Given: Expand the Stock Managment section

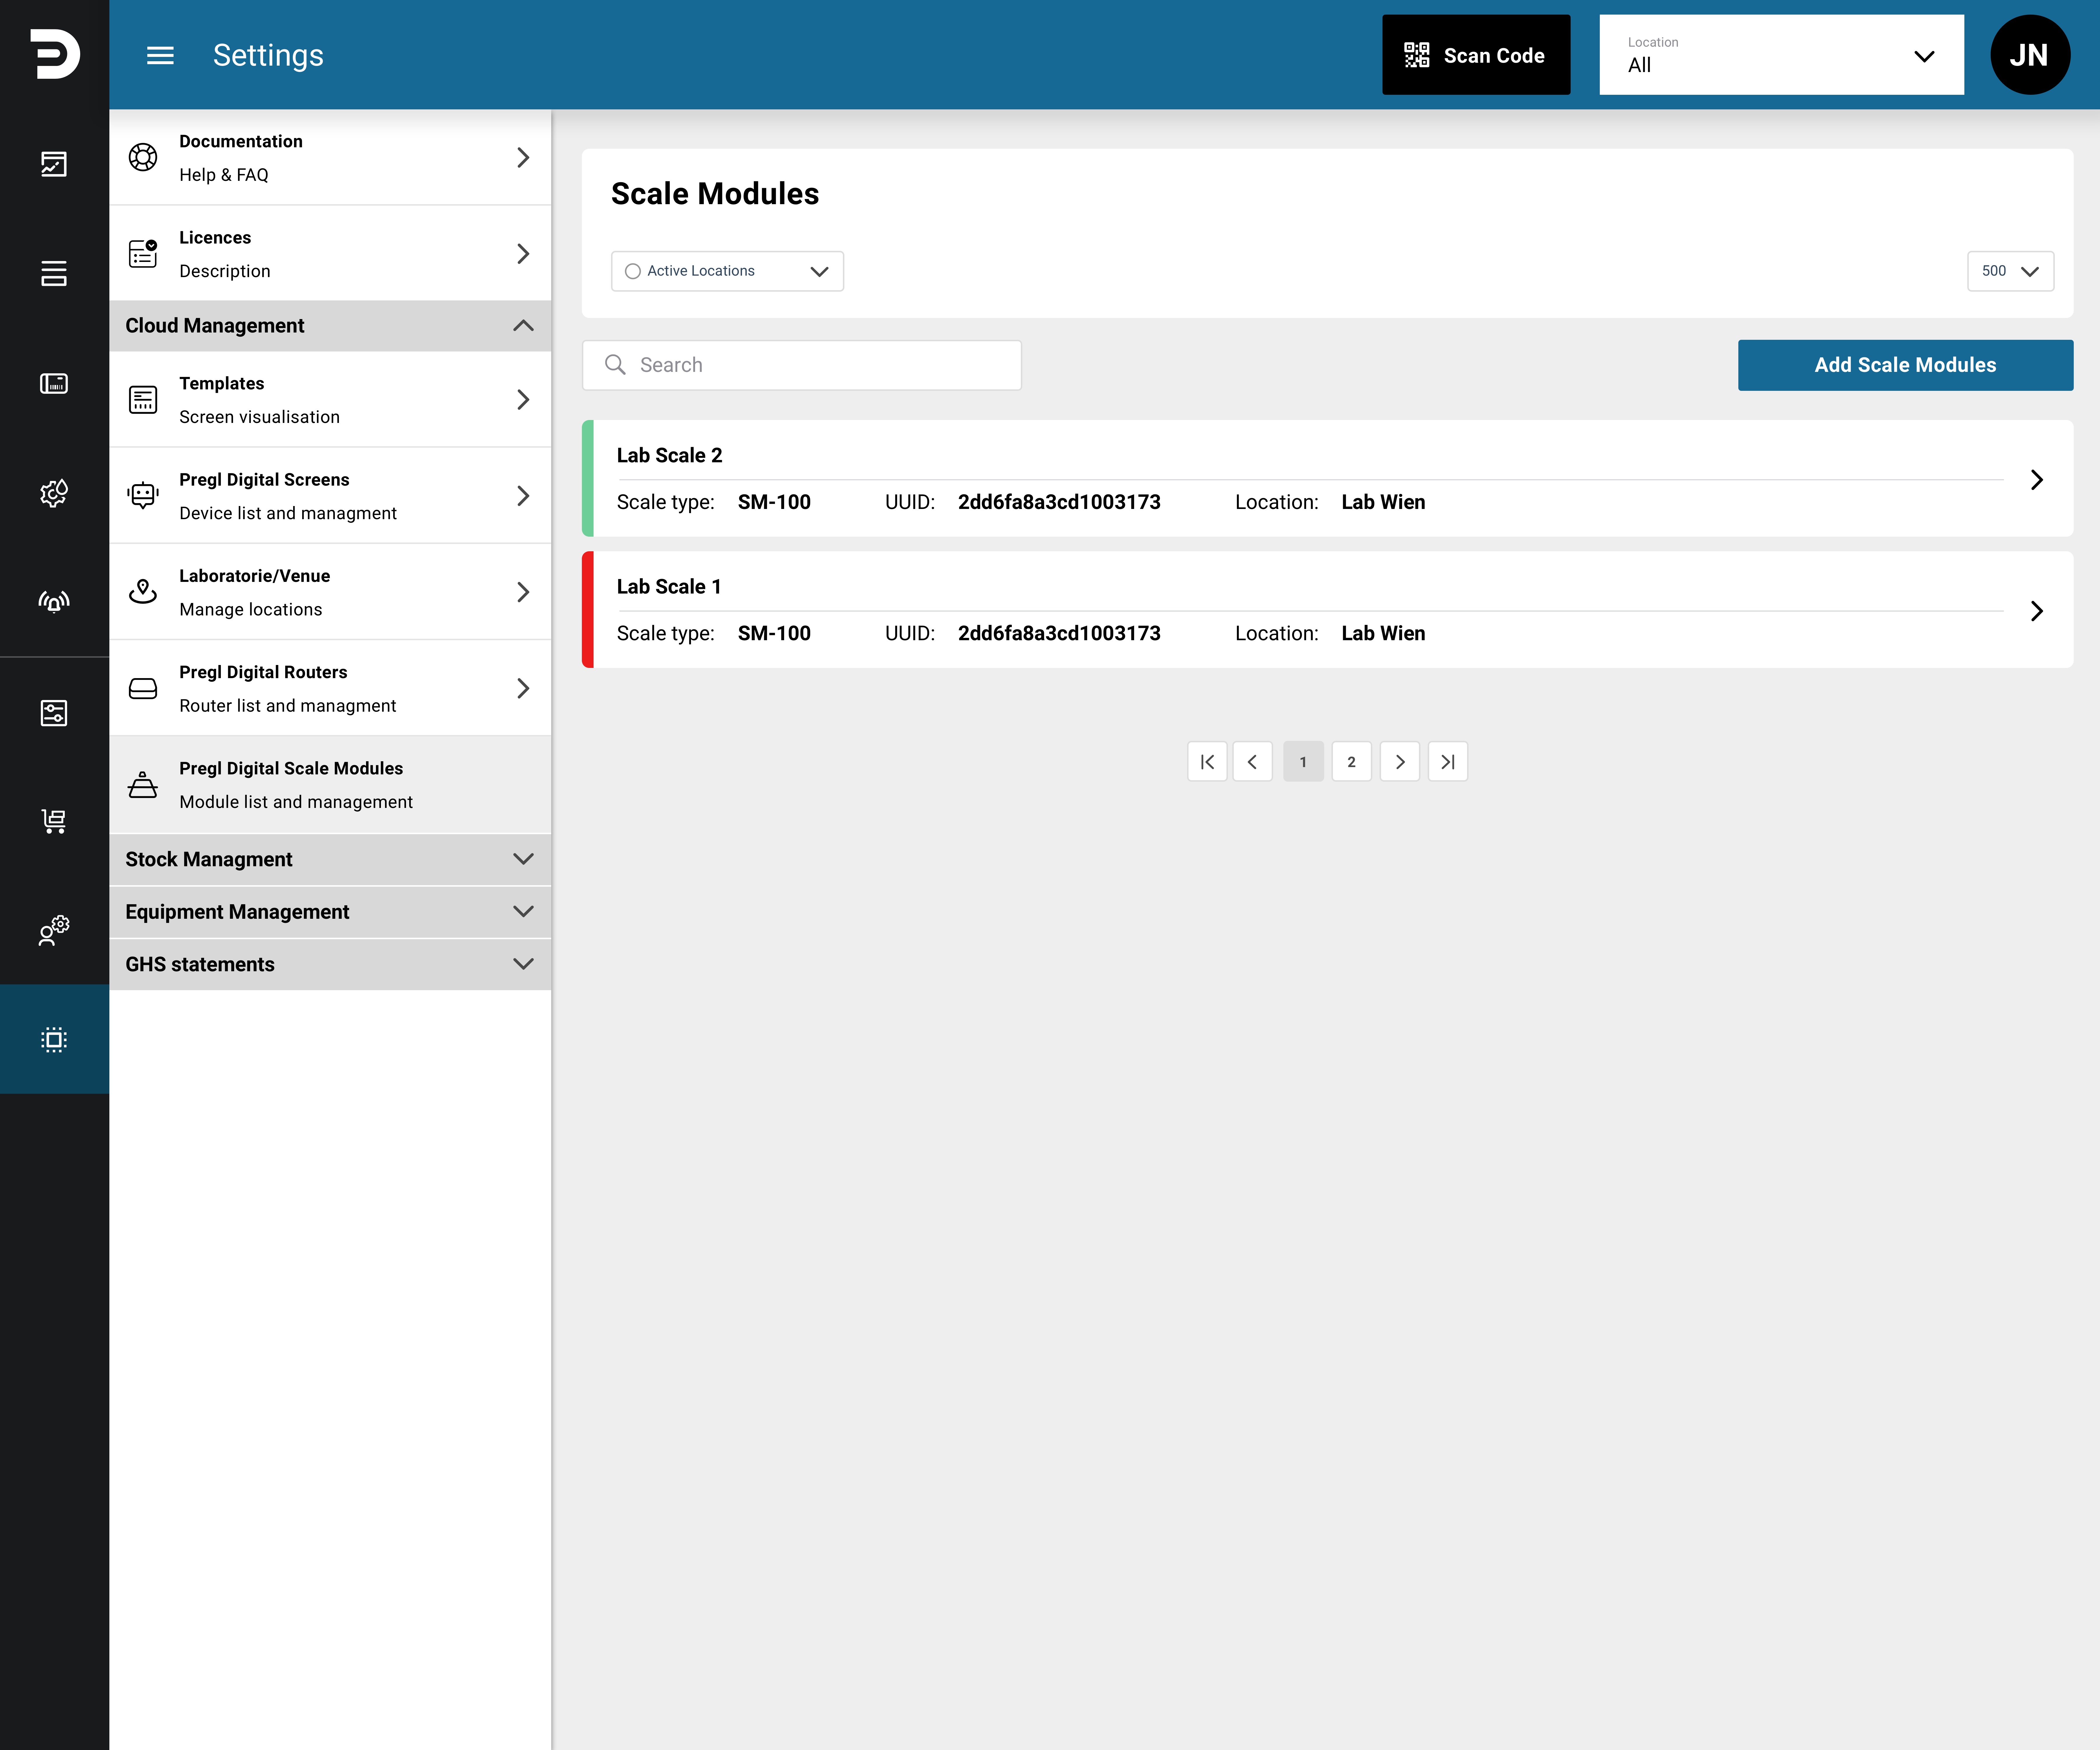Looking at the screenshot, I should (x=330, y=859).
